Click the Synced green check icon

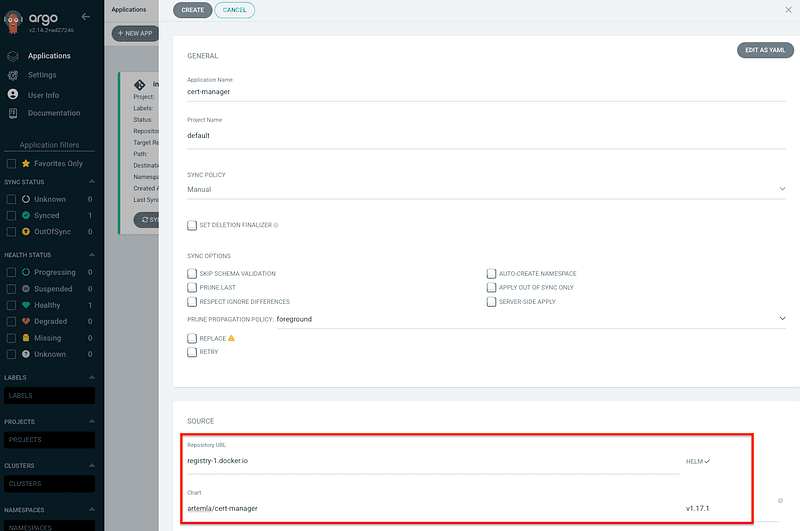click(26, 215)
